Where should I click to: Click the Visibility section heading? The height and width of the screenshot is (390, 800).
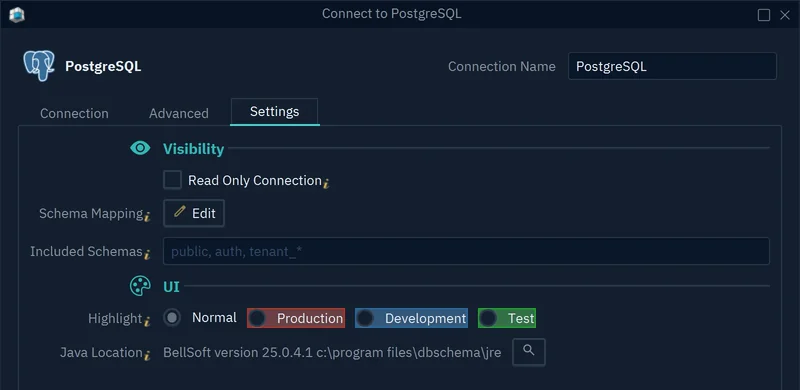click(193, 149)
